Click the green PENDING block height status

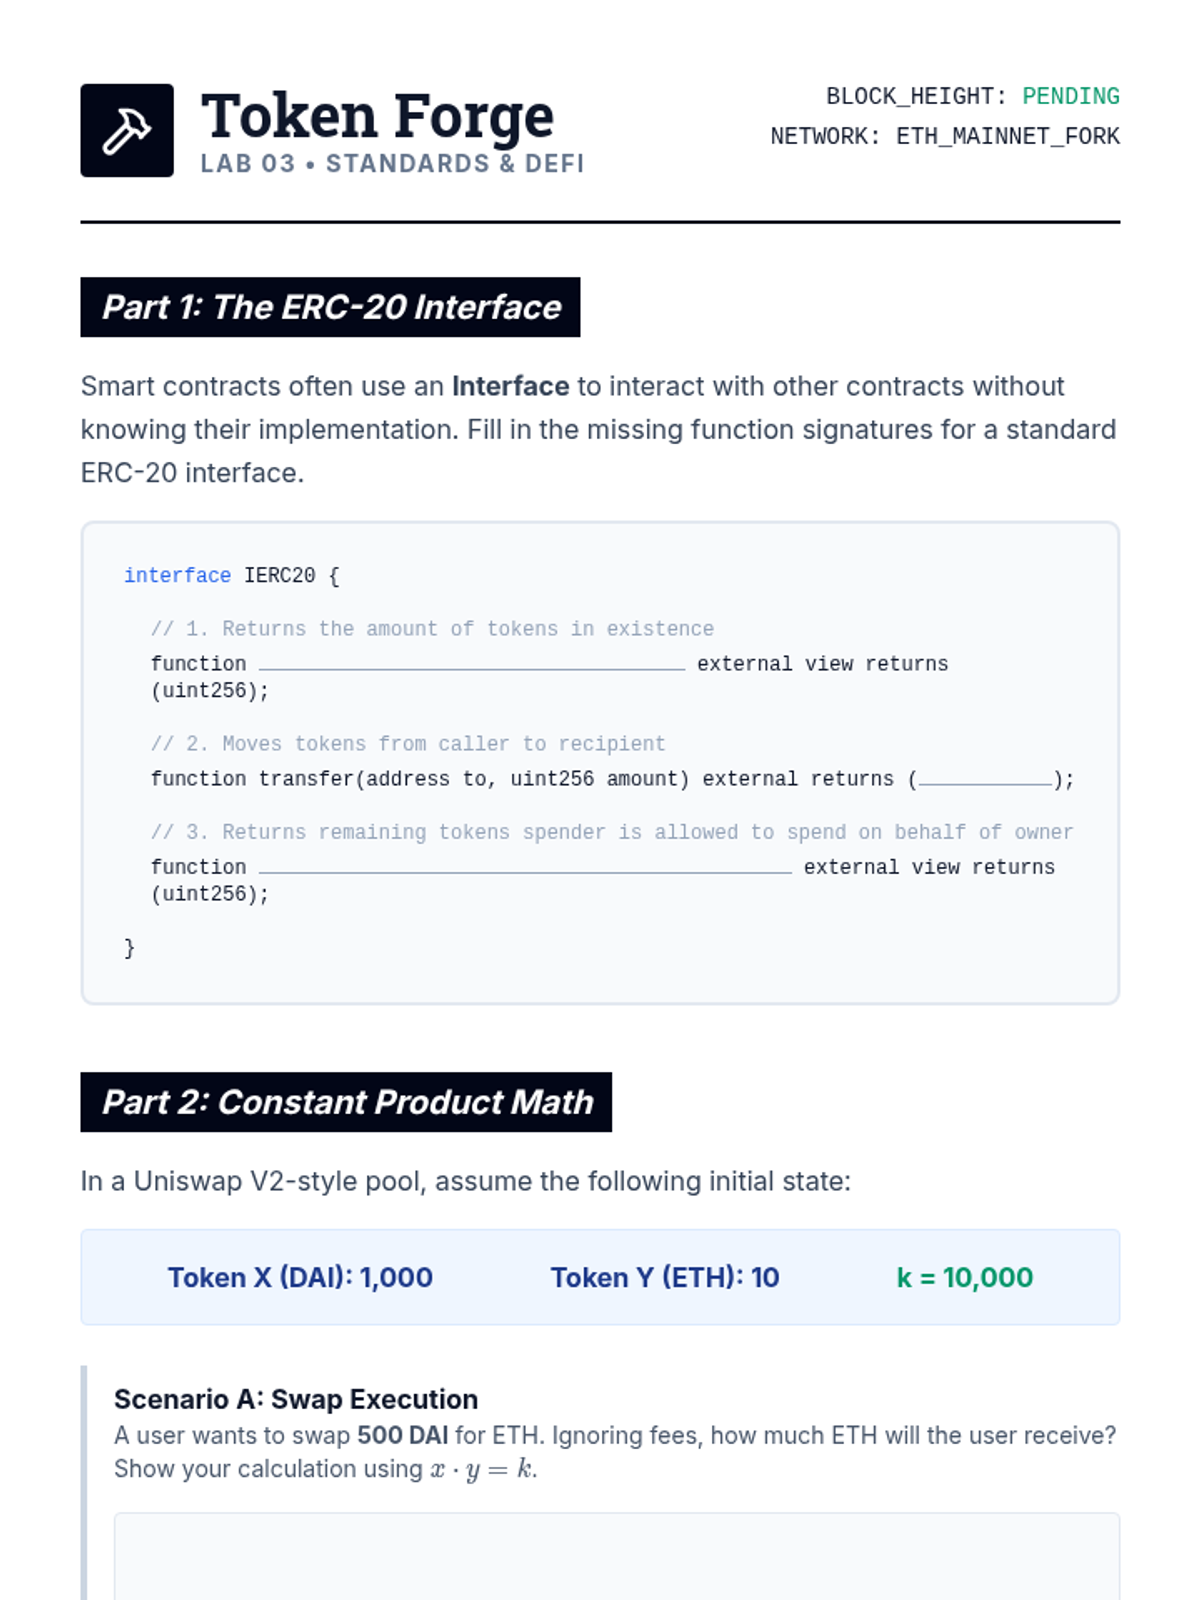pyautogui.click(x=1070, y=96)
